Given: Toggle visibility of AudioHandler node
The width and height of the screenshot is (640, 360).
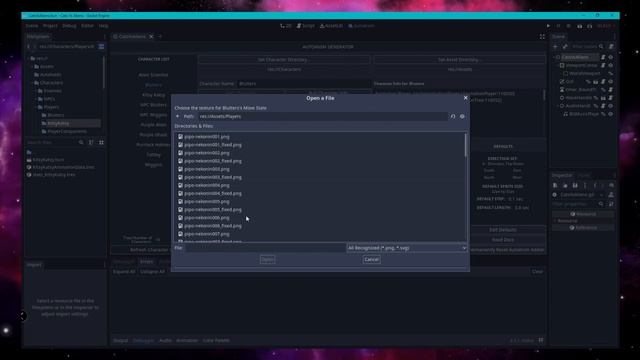Looking at the screenshot, I should tap(611, 106).
